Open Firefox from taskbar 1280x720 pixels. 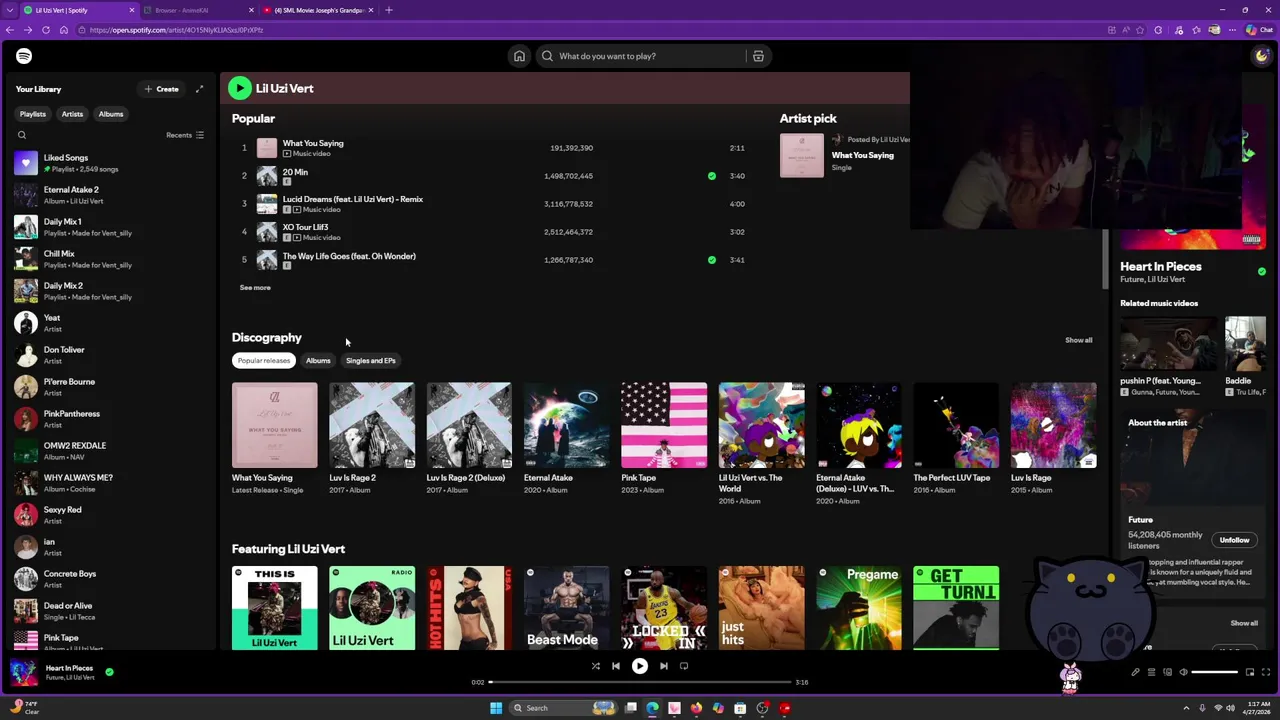pos(696,708)
